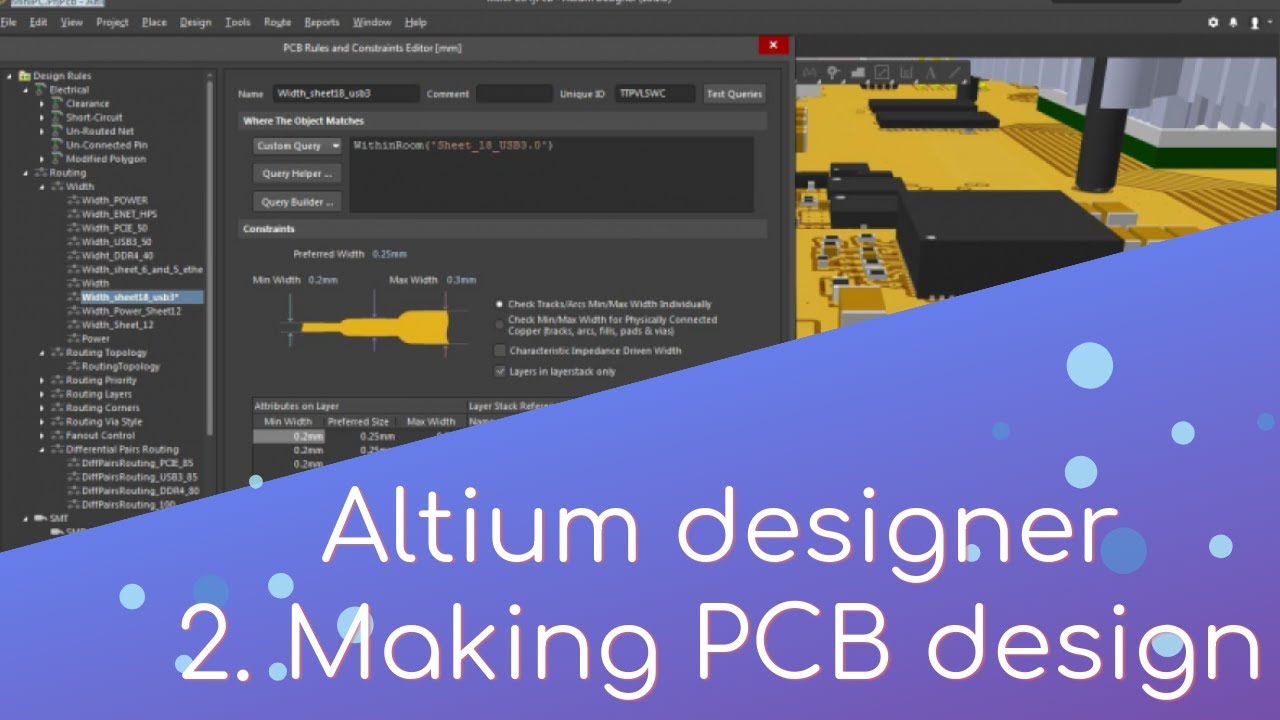Image resolution: width=1280 pixels, height=720 pixels.
Task: Collapse the Electrical tree node
Action: click(27, 90)
